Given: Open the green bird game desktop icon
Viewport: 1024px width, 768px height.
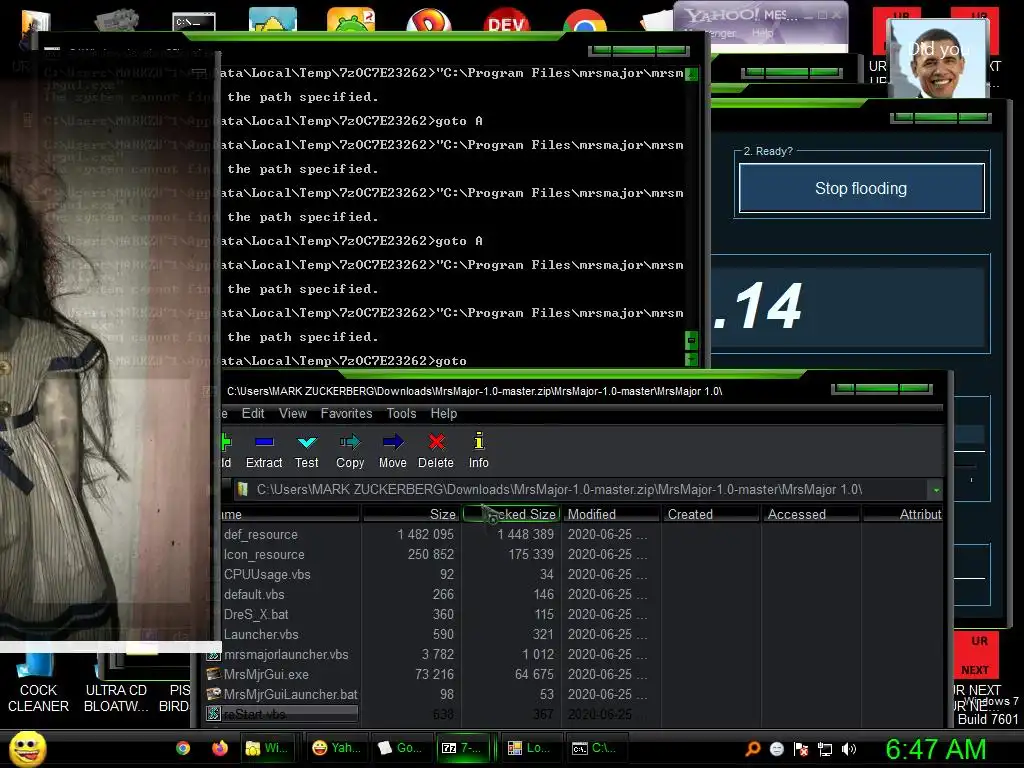Looking at the screenshot, I should pyautogui.click(x=351, y=20).
